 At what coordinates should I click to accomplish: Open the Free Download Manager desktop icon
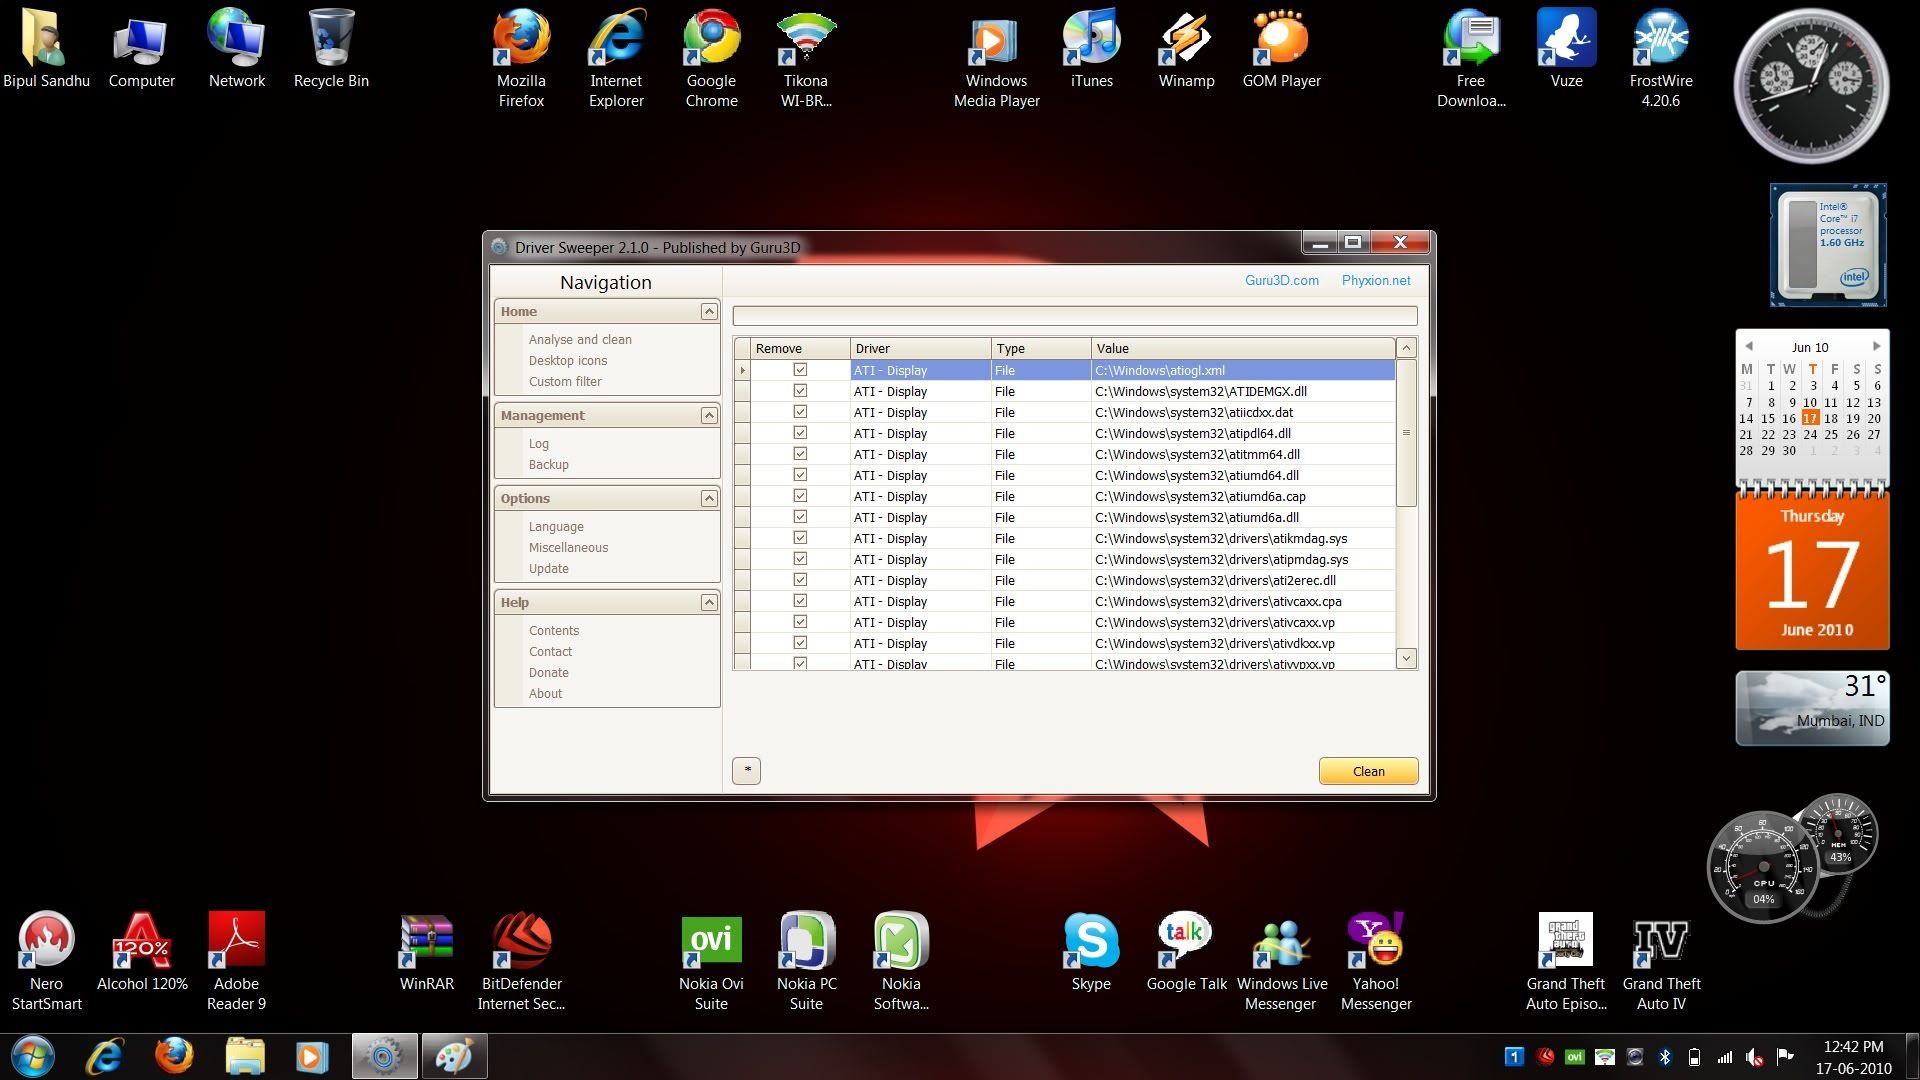(1471, 58)
